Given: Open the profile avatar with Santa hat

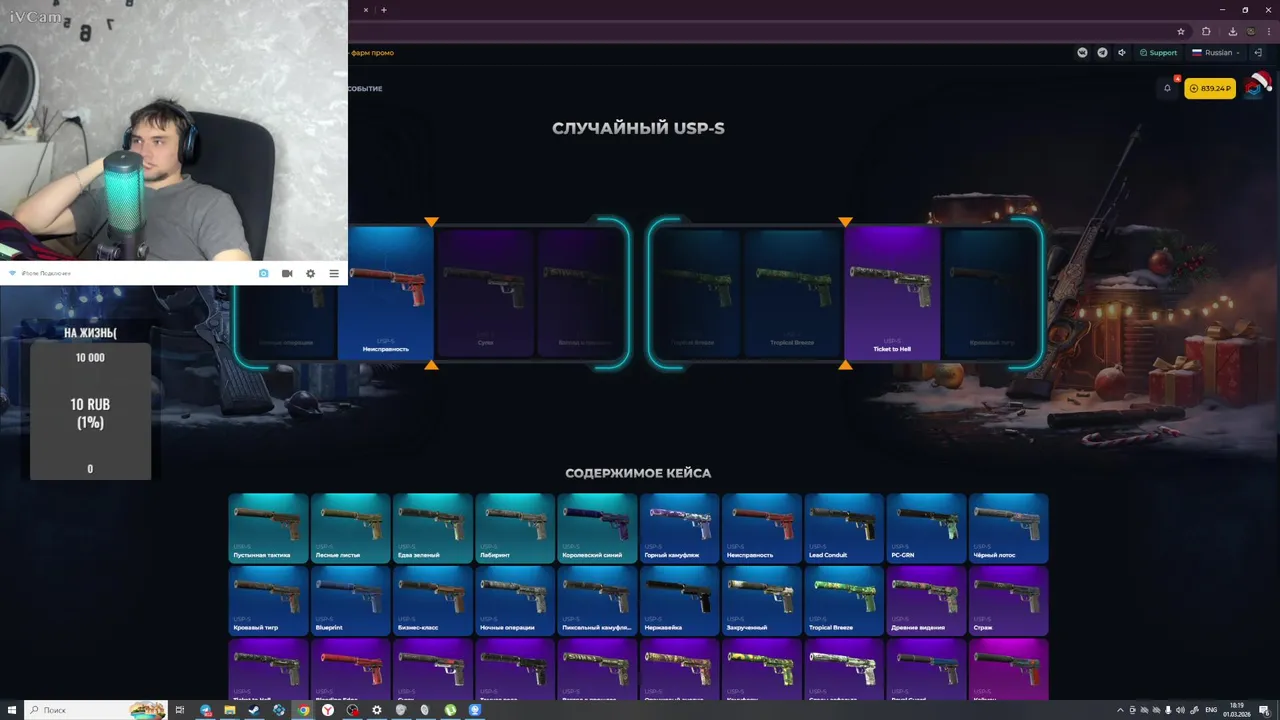Looking at the screenshot, I should click(x=1256, y=87).
